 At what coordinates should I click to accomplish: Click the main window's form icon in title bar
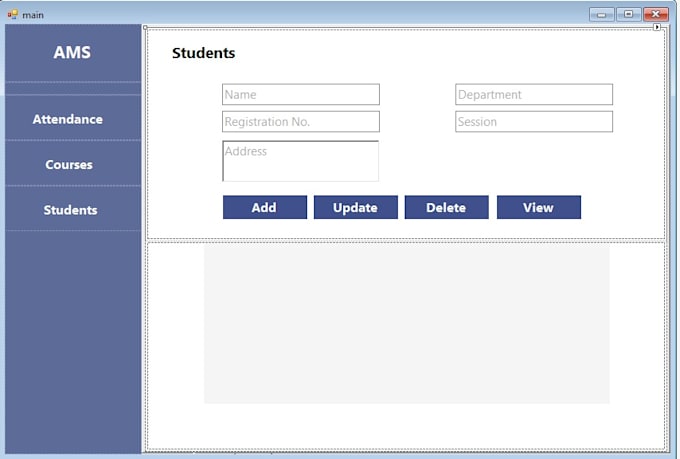tap(13, 15)
